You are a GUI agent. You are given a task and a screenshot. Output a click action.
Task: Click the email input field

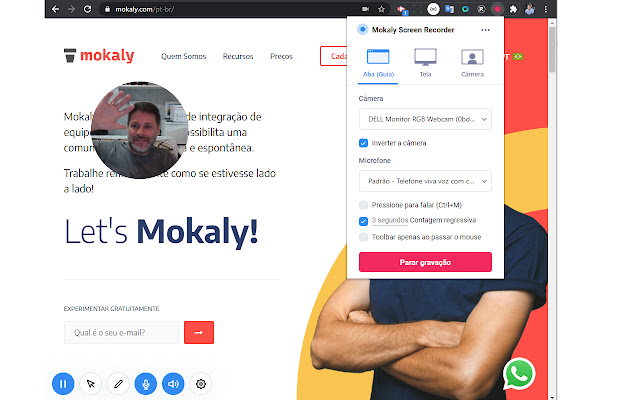pos(121,333)
